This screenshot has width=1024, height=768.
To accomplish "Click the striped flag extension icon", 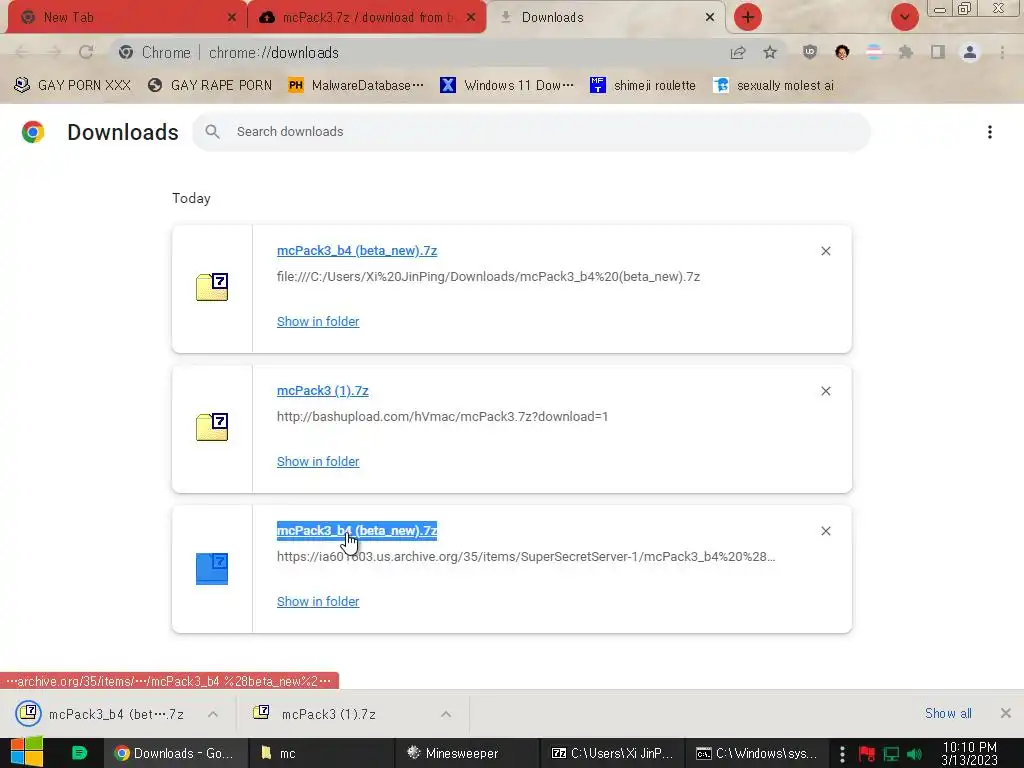I will [x=874, y=52].
